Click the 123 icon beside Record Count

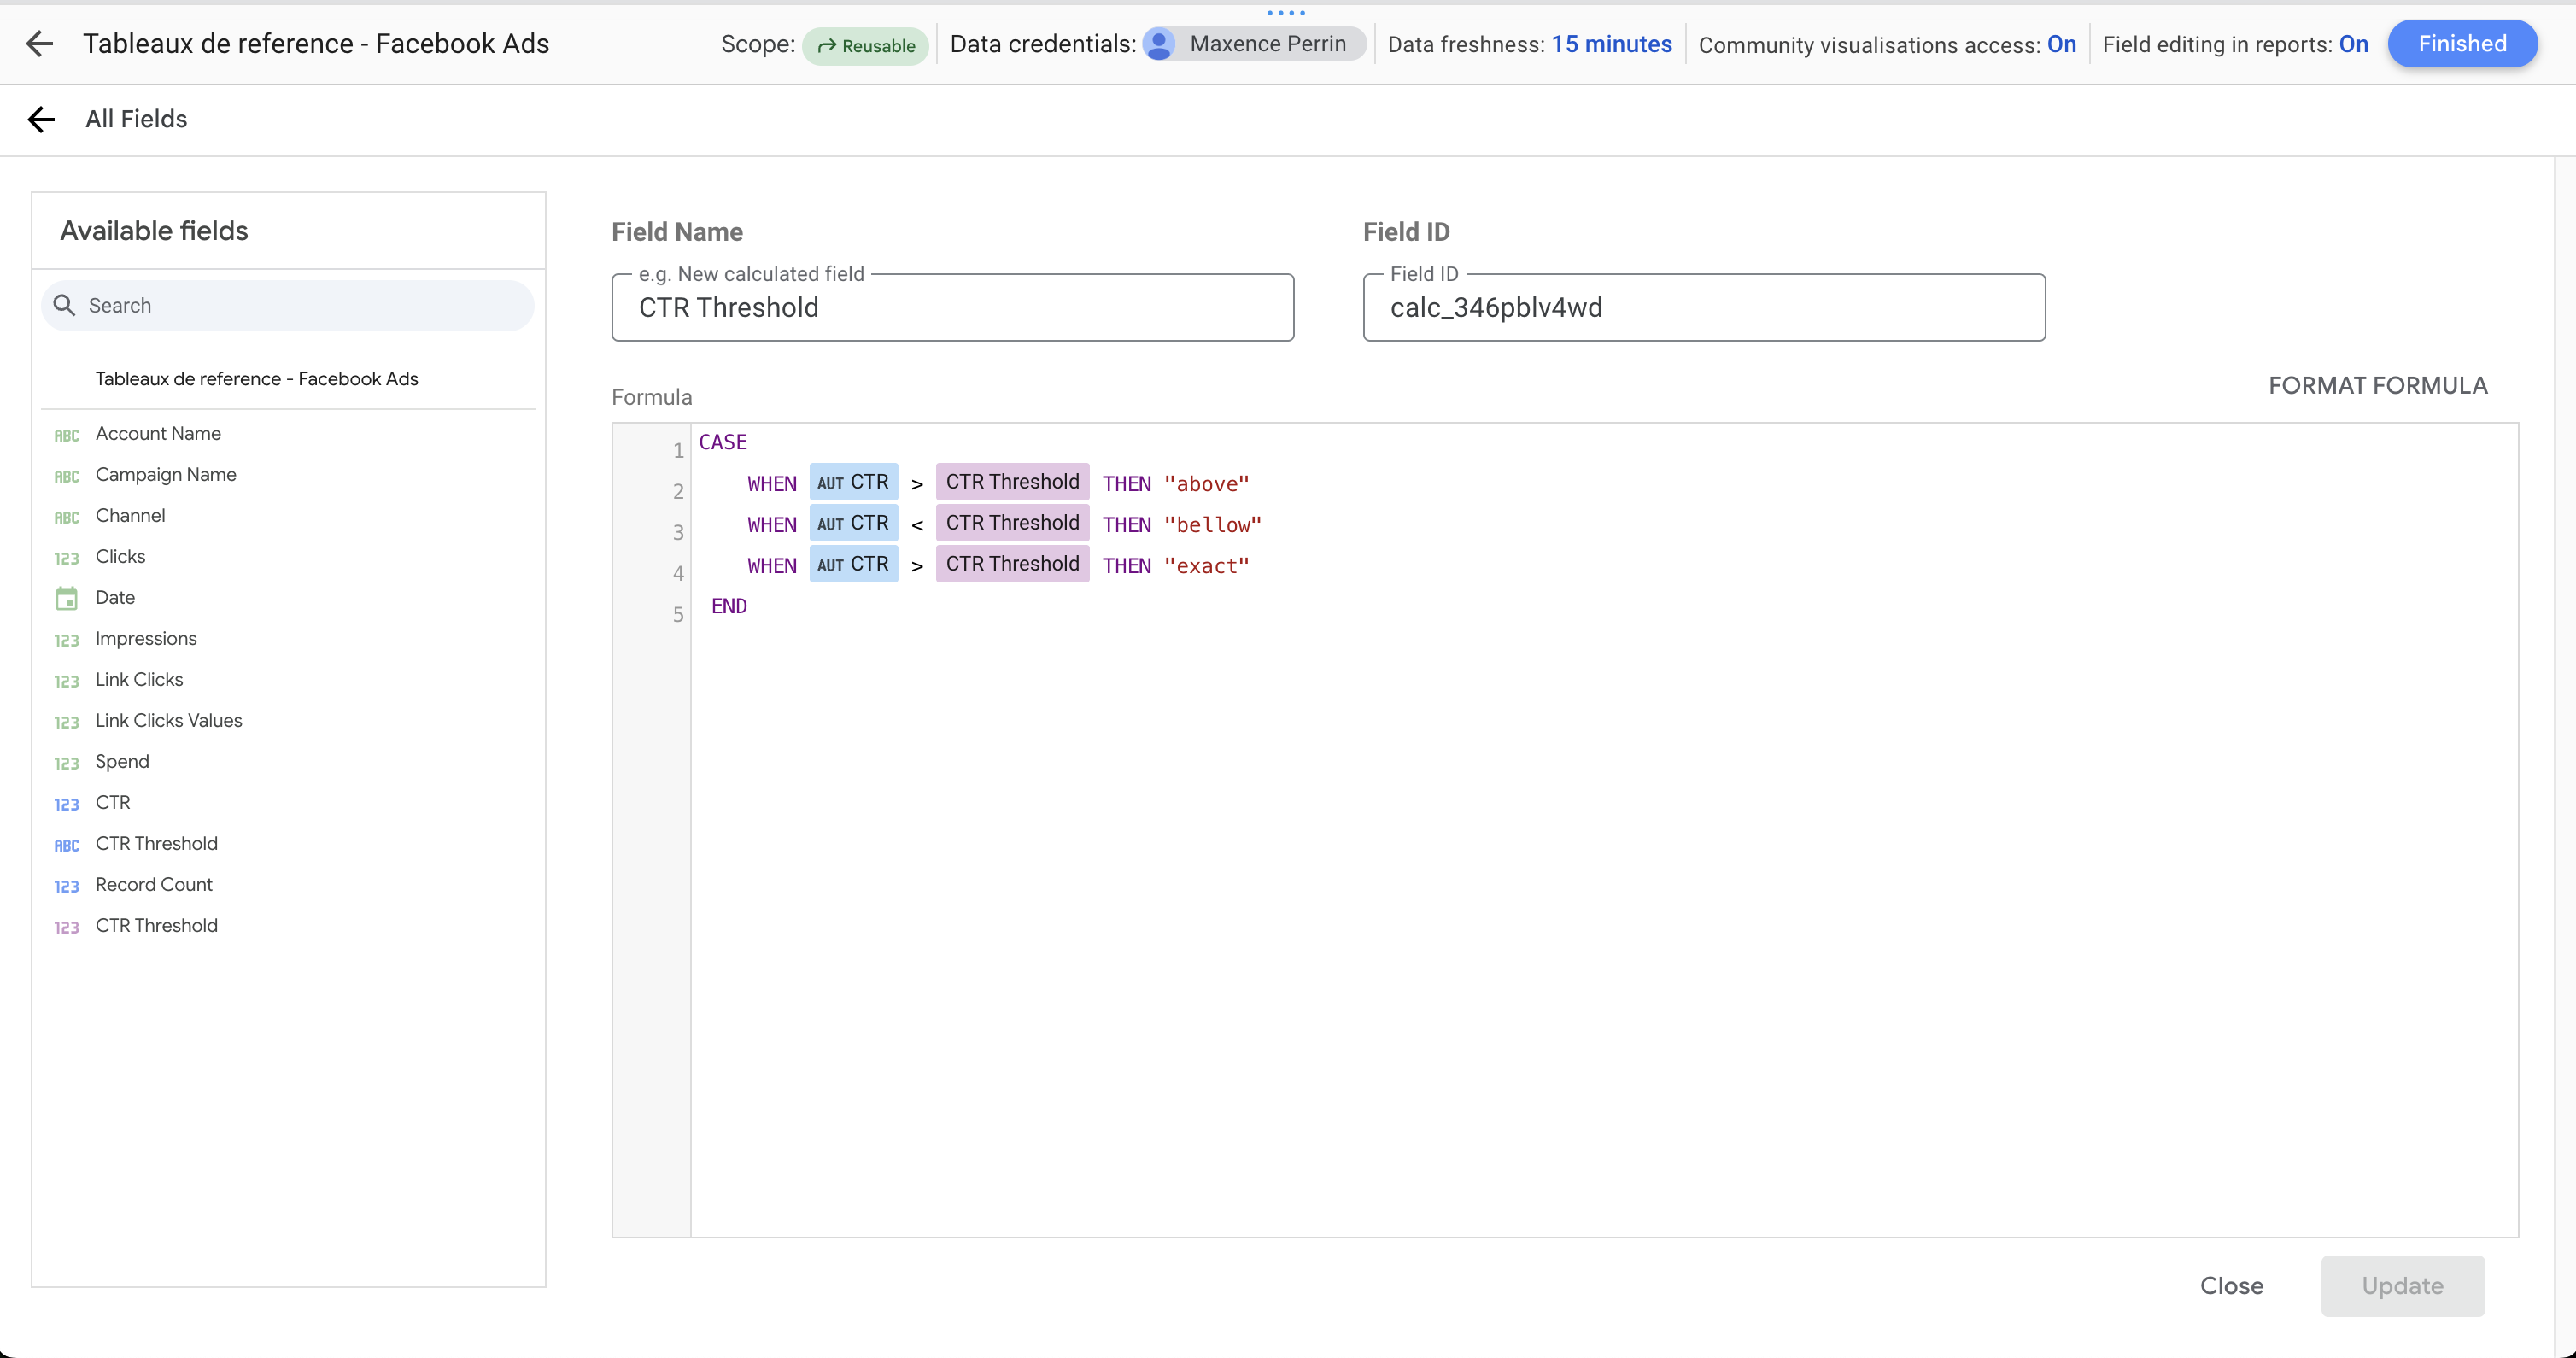pyautogui.click(x=66, y=886)
